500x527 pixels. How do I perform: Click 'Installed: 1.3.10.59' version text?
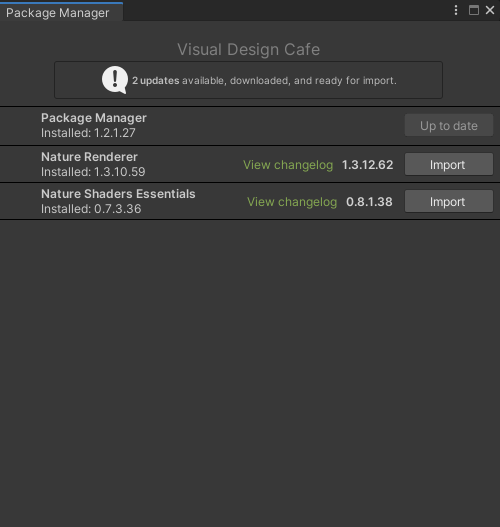click(93, 172)
